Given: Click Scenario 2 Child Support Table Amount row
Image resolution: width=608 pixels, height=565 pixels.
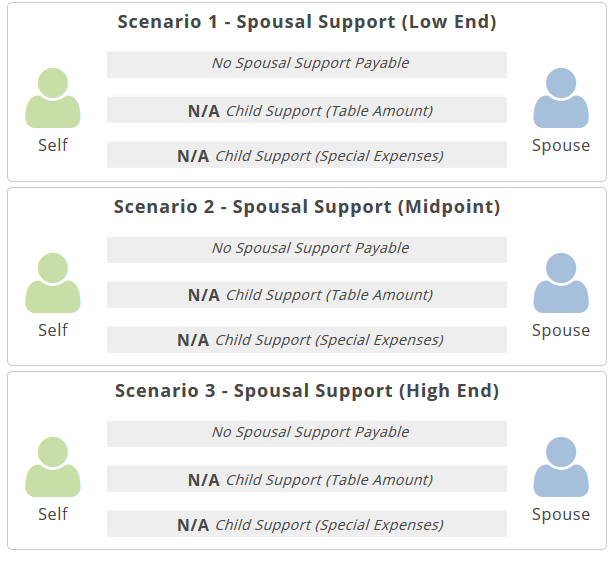Looking at the screenshot, I should (307, 295).
